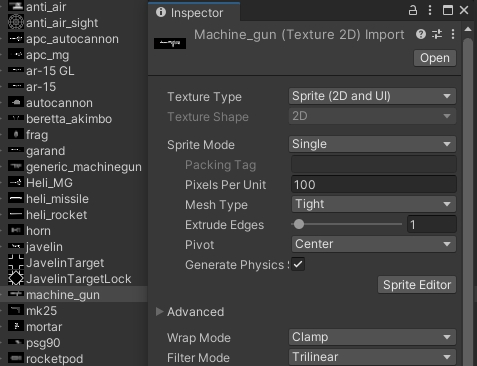Maximize the Inspector panel
The height and width of the screenshot is (366, 477).
(x=448, y=10)
